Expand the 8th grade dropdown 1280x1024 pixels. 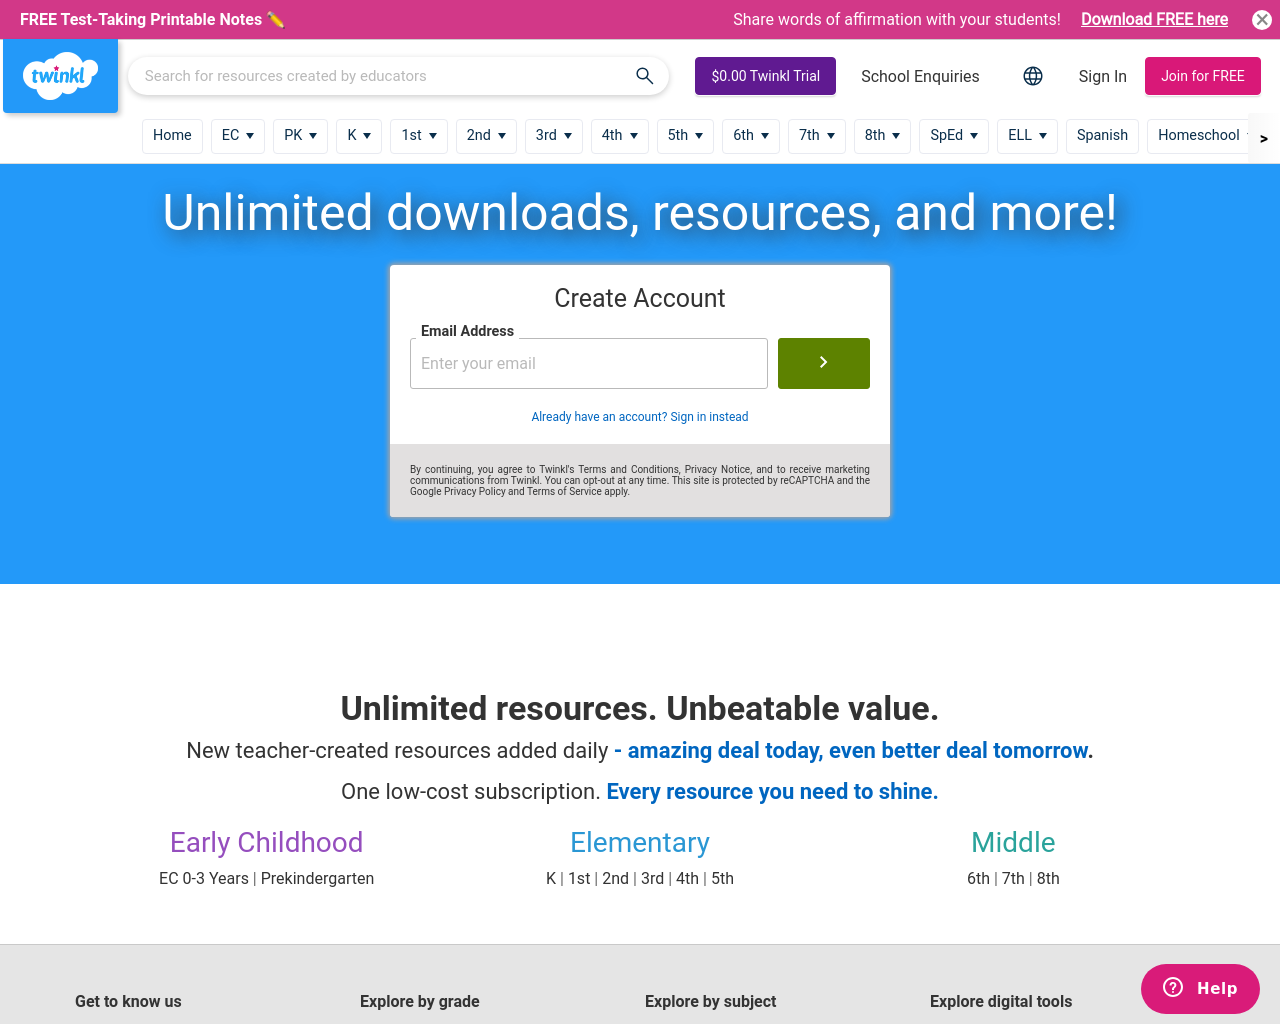882,135
